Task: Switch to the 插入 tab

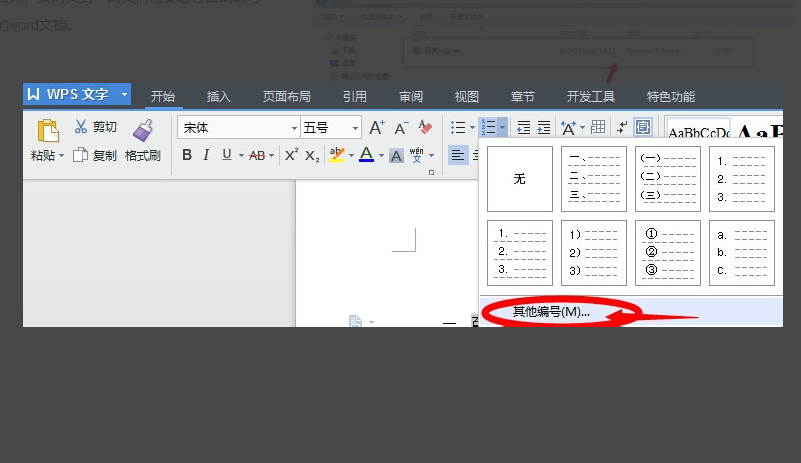Action: [x=219, y=96]
